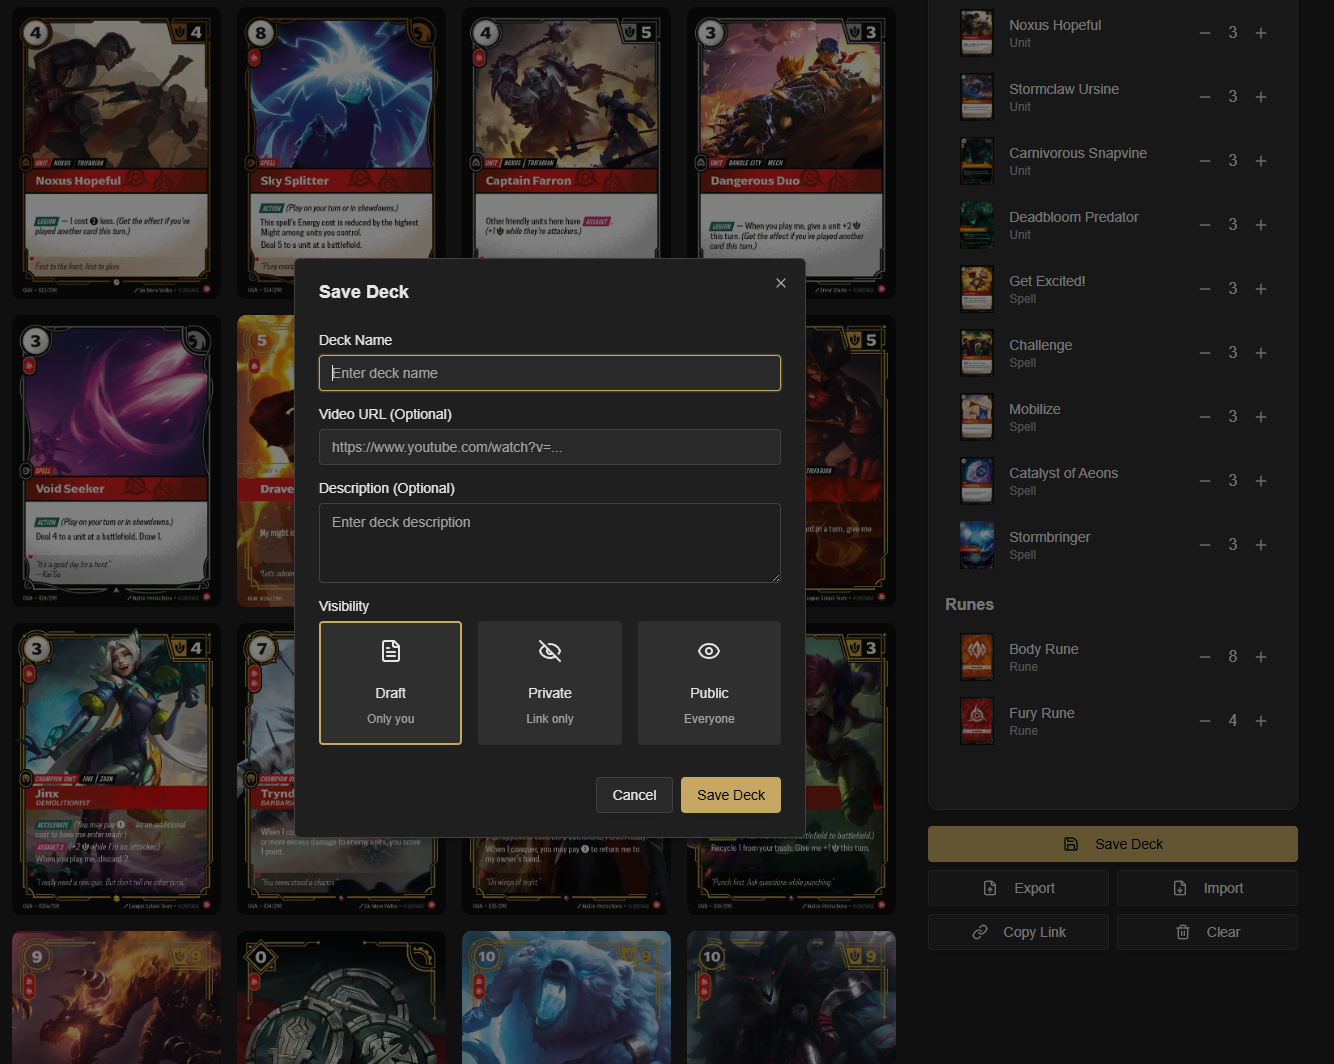Viewport: 1334px width, 1064px height.
Task: Click the deck description textarea
Action: [550, 543]
